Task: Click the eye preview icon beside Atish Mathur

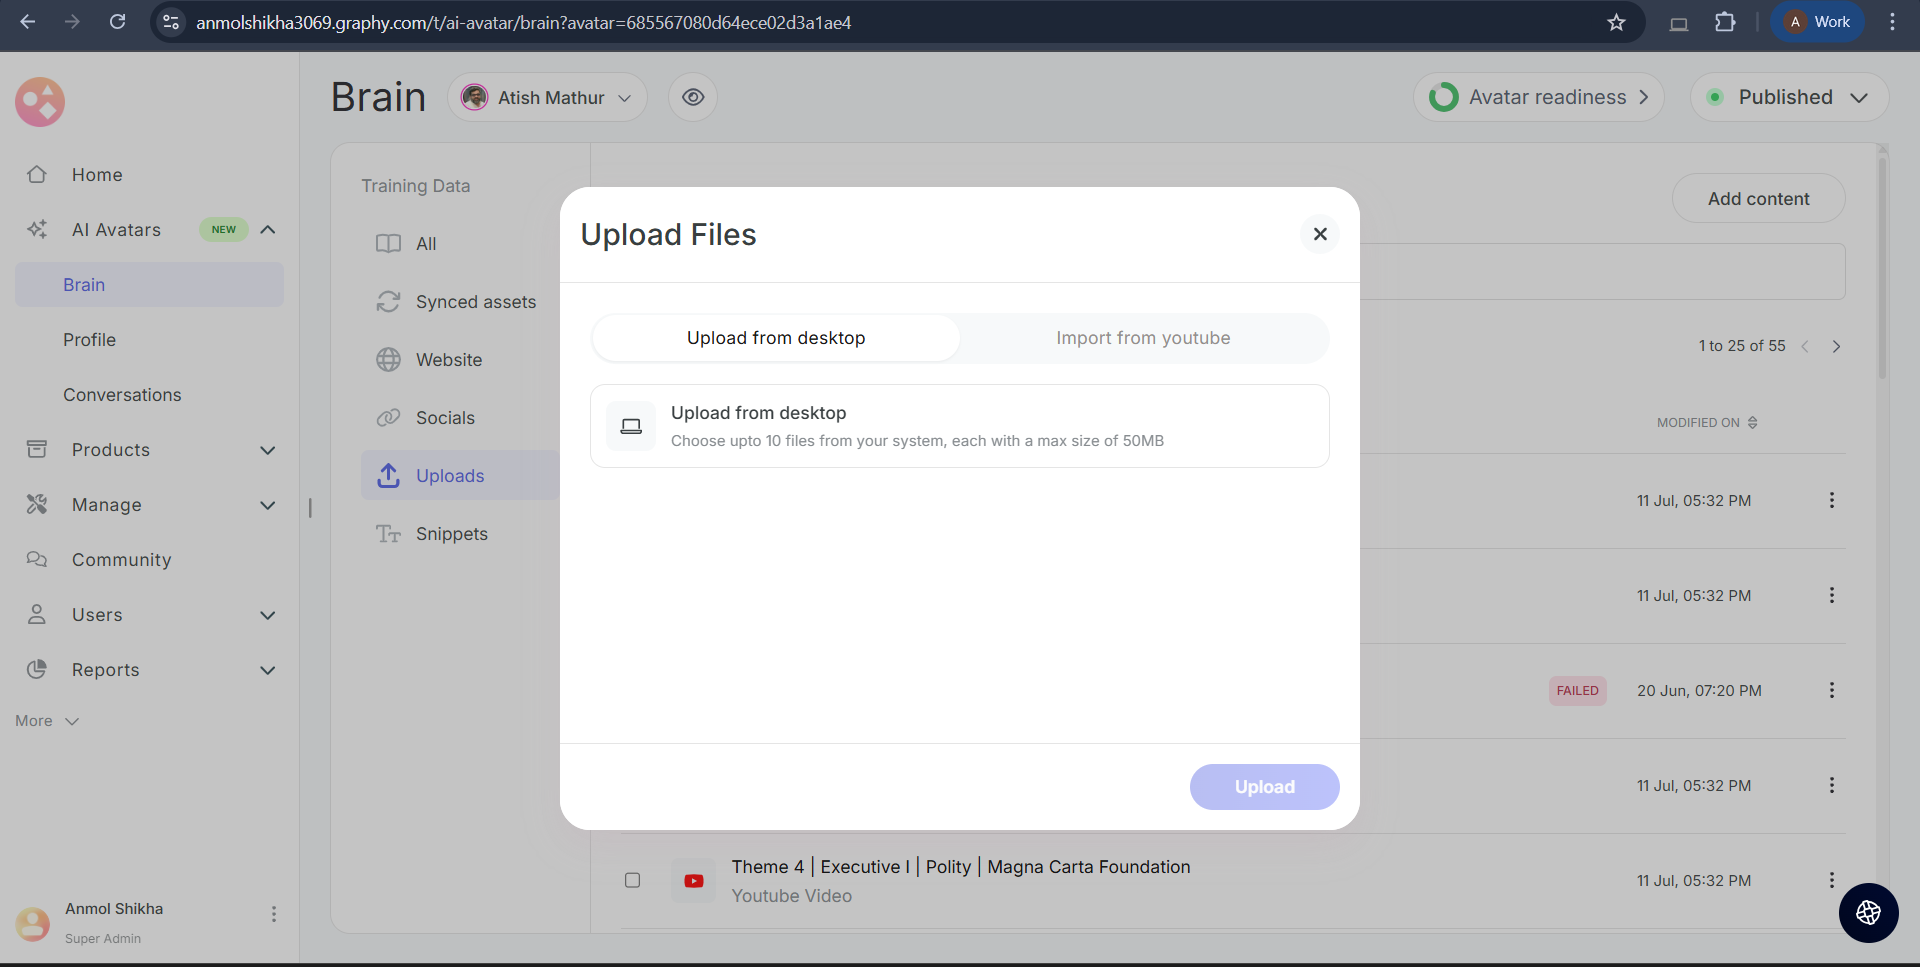Action: tap(693, 97)
